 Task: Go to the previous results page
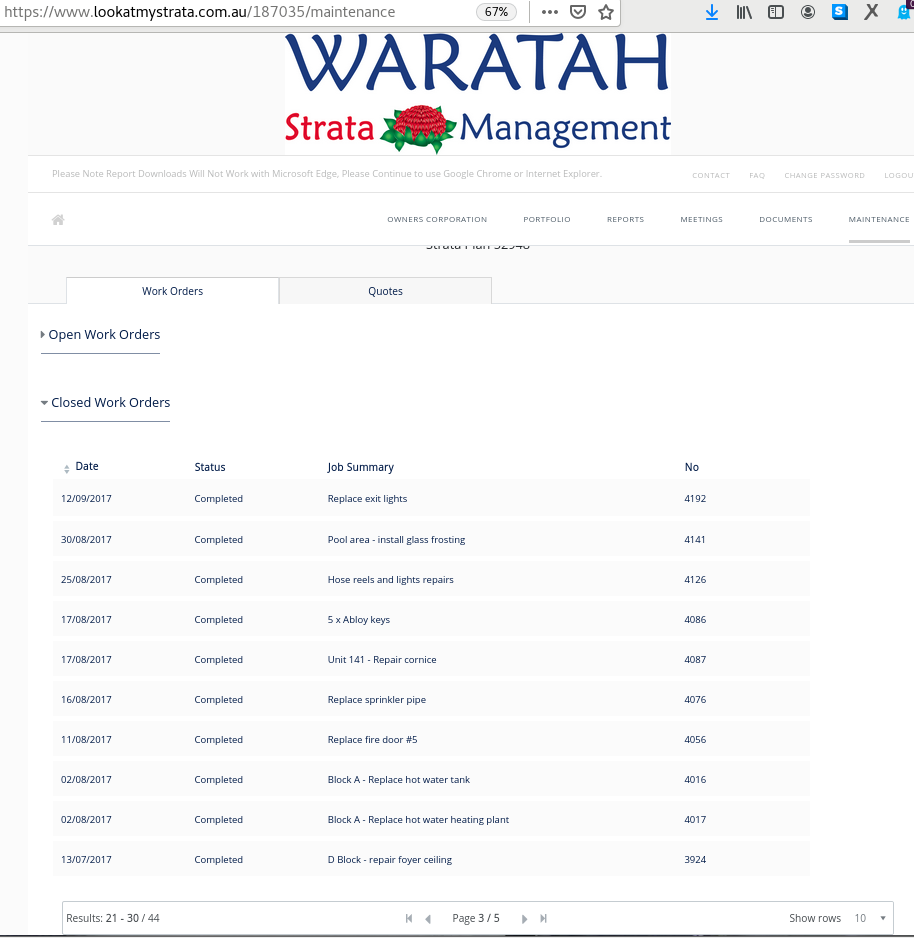pos(428,918)
